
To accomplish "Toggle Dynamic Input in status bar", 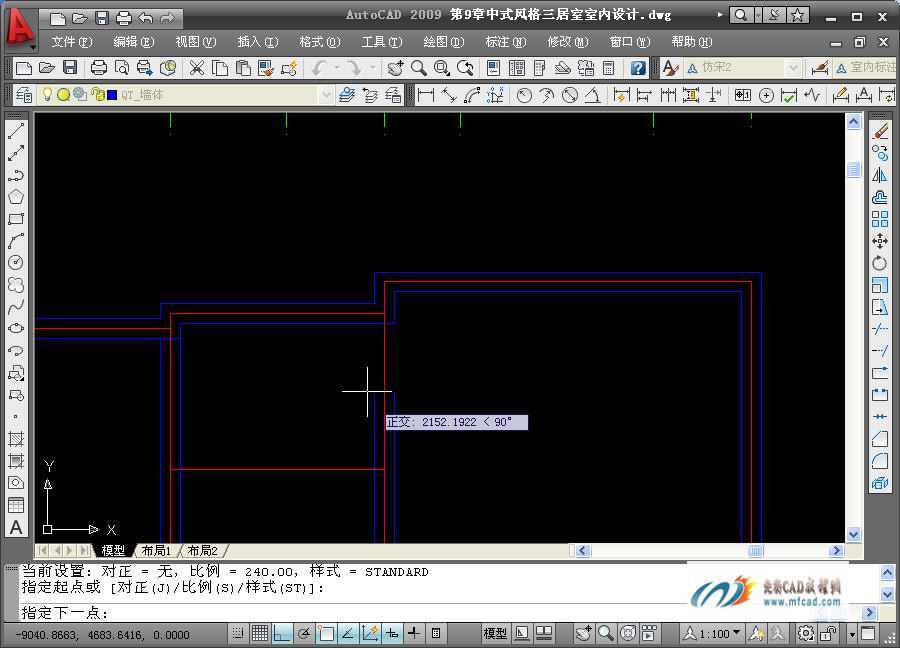I will (392, 634).
